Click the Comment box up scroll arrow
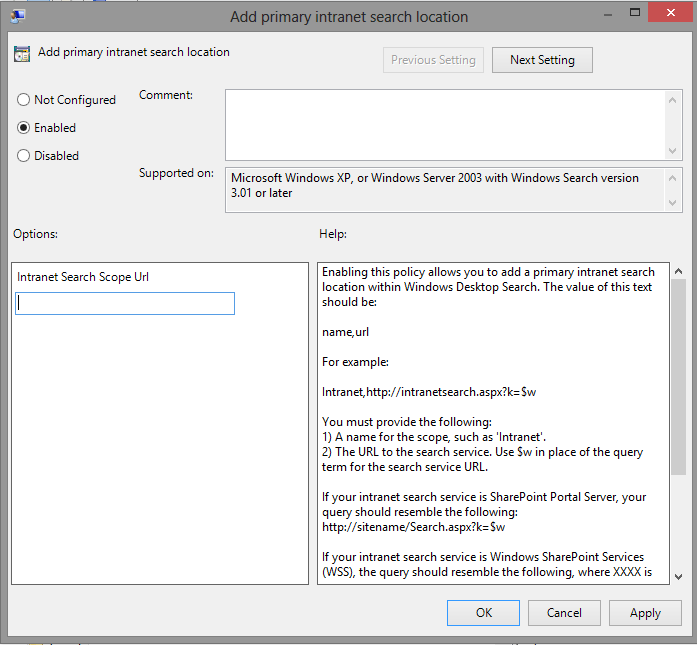This screenshot has height=645, width=697. point(673,100)
